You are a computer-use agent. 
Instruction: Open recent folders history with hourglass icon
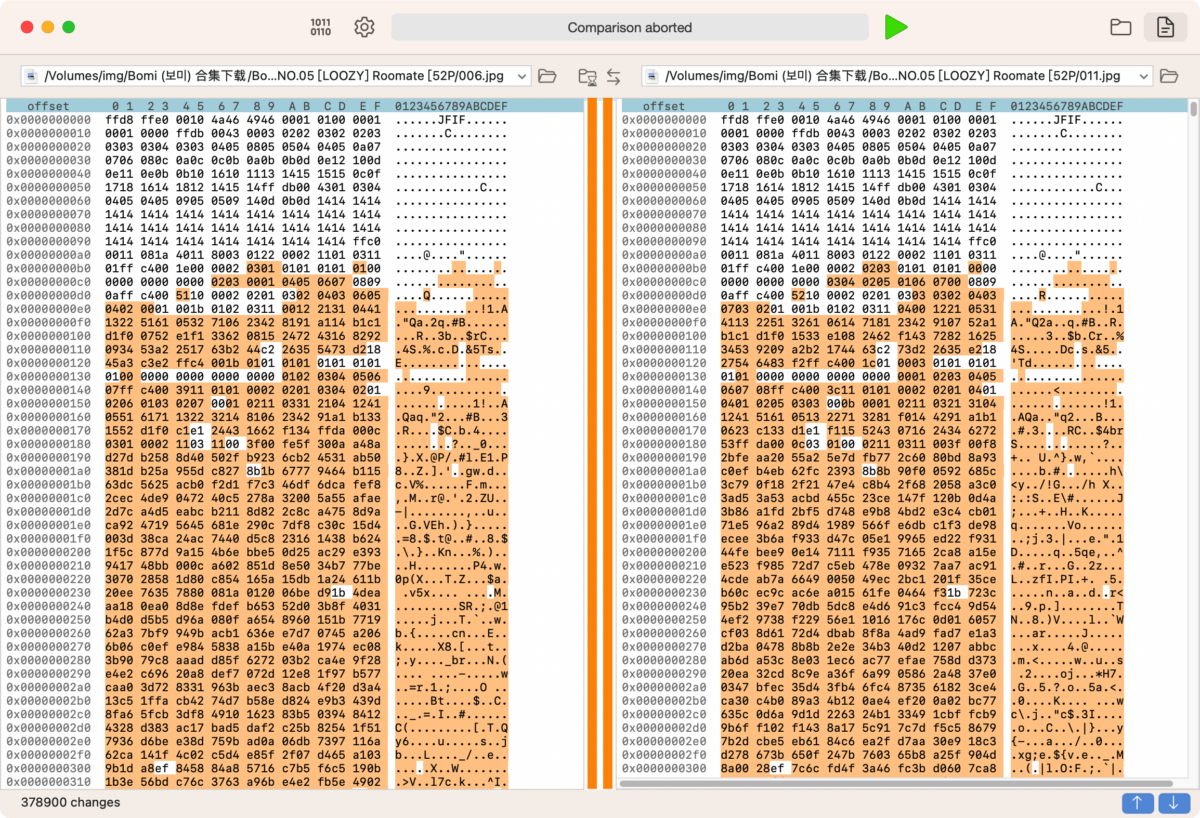coord(588,76)
